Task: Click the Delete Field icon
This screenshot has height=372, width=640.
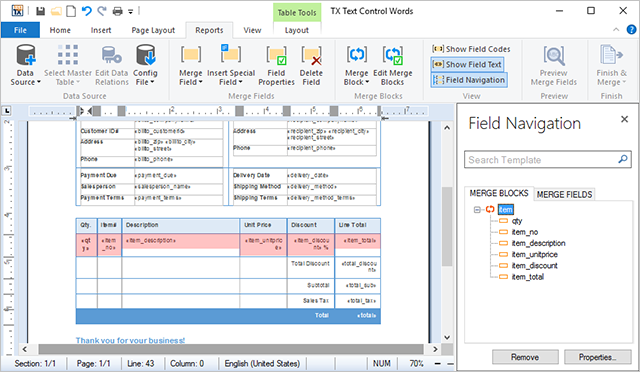Action: [311, 56]
